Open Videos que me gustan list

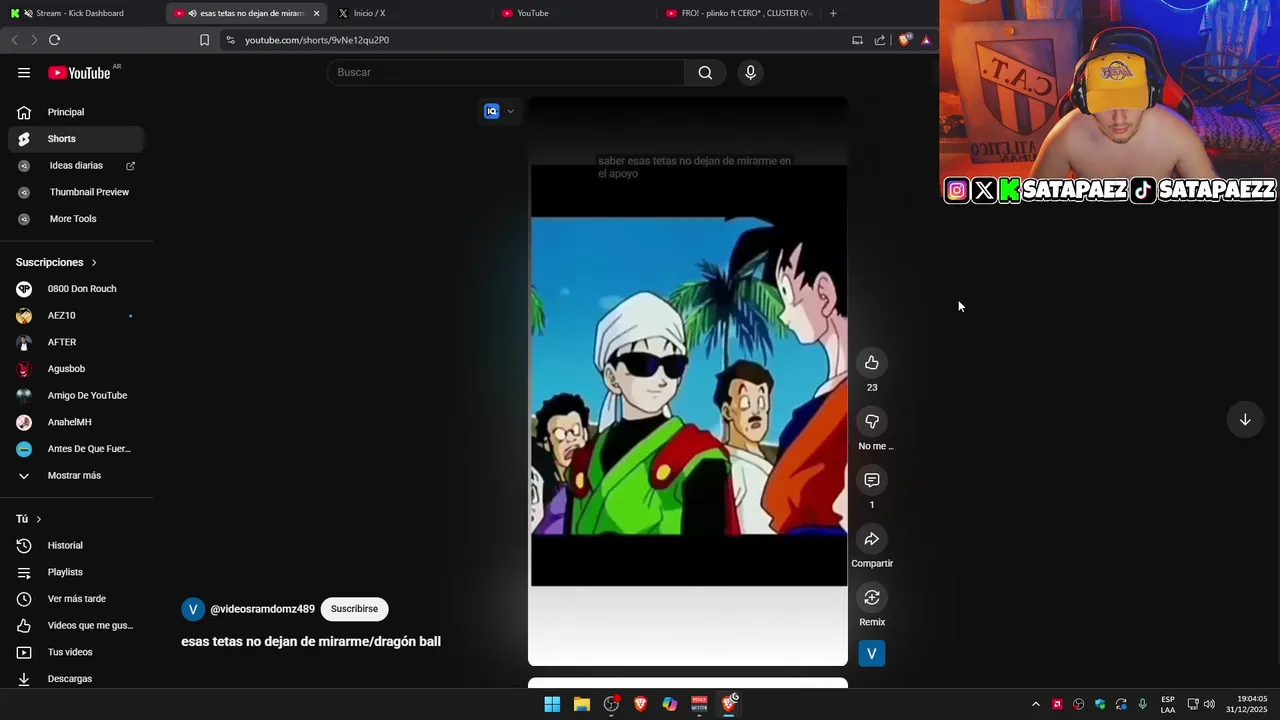(75, 625)
